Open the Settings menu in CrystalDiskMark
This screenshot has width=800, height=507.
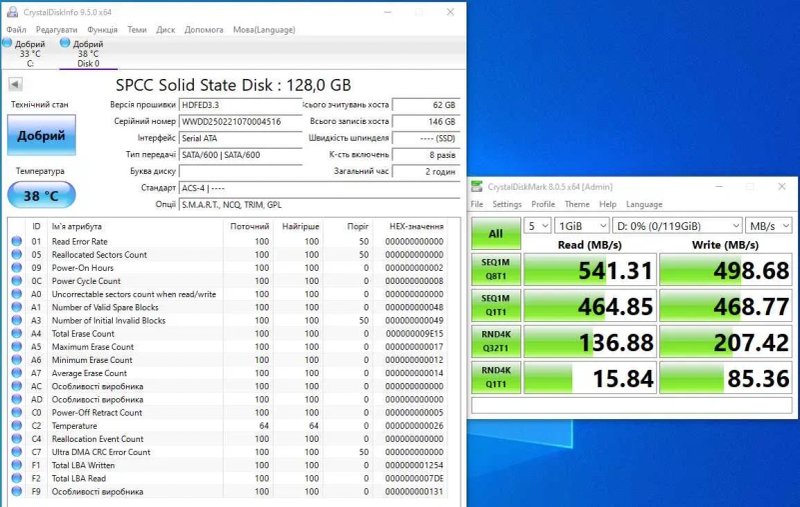pyautogui.click(x=507, y=204)
